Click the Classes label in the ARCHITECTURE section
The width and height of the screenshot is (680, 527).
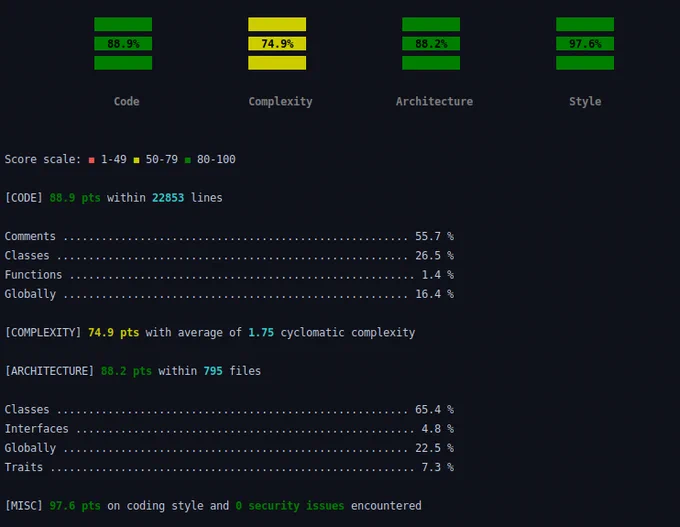(x=27, y=409)
